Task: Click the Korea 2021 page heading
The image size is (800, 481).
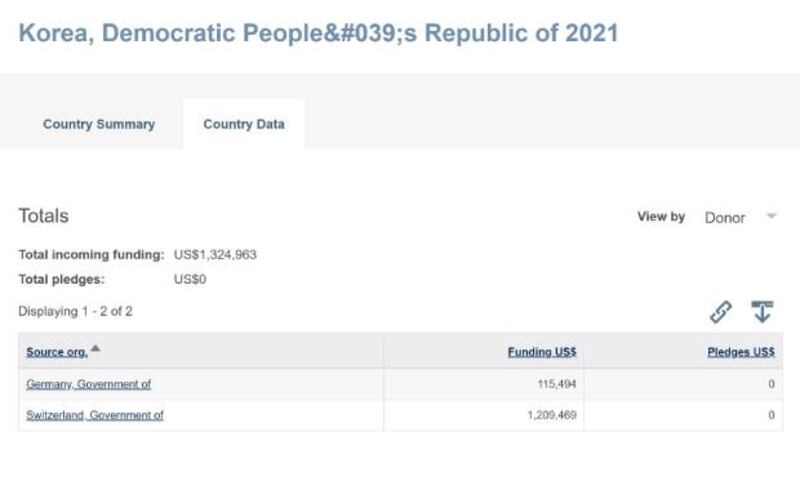Action: tap(318, 33)
